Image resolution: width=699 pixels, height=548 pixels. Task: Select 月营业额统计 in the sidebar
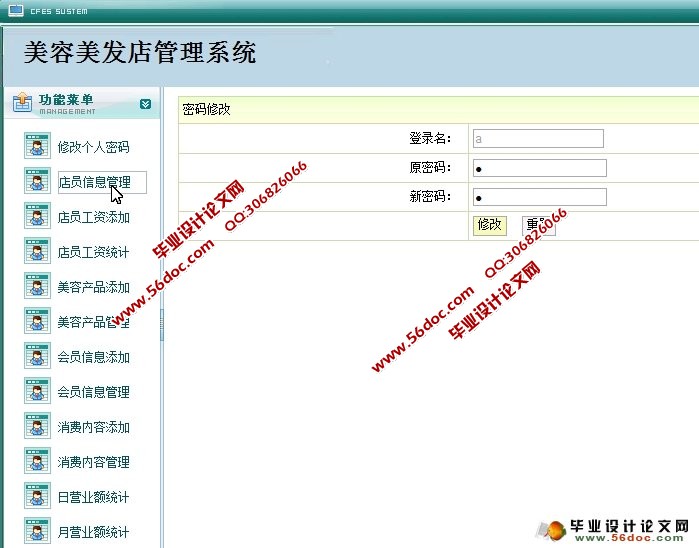(93, 532)
